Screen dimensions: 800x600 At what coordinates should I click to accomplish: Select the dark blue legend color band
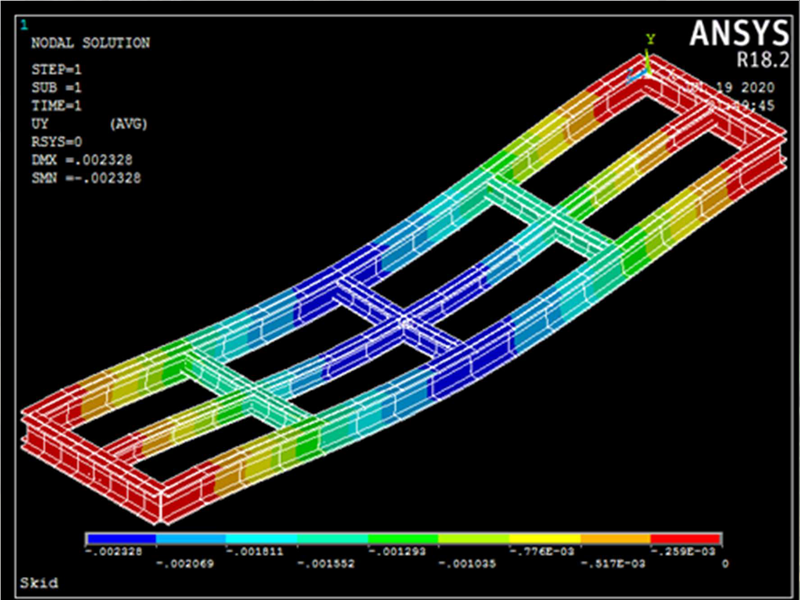(121, 539)
